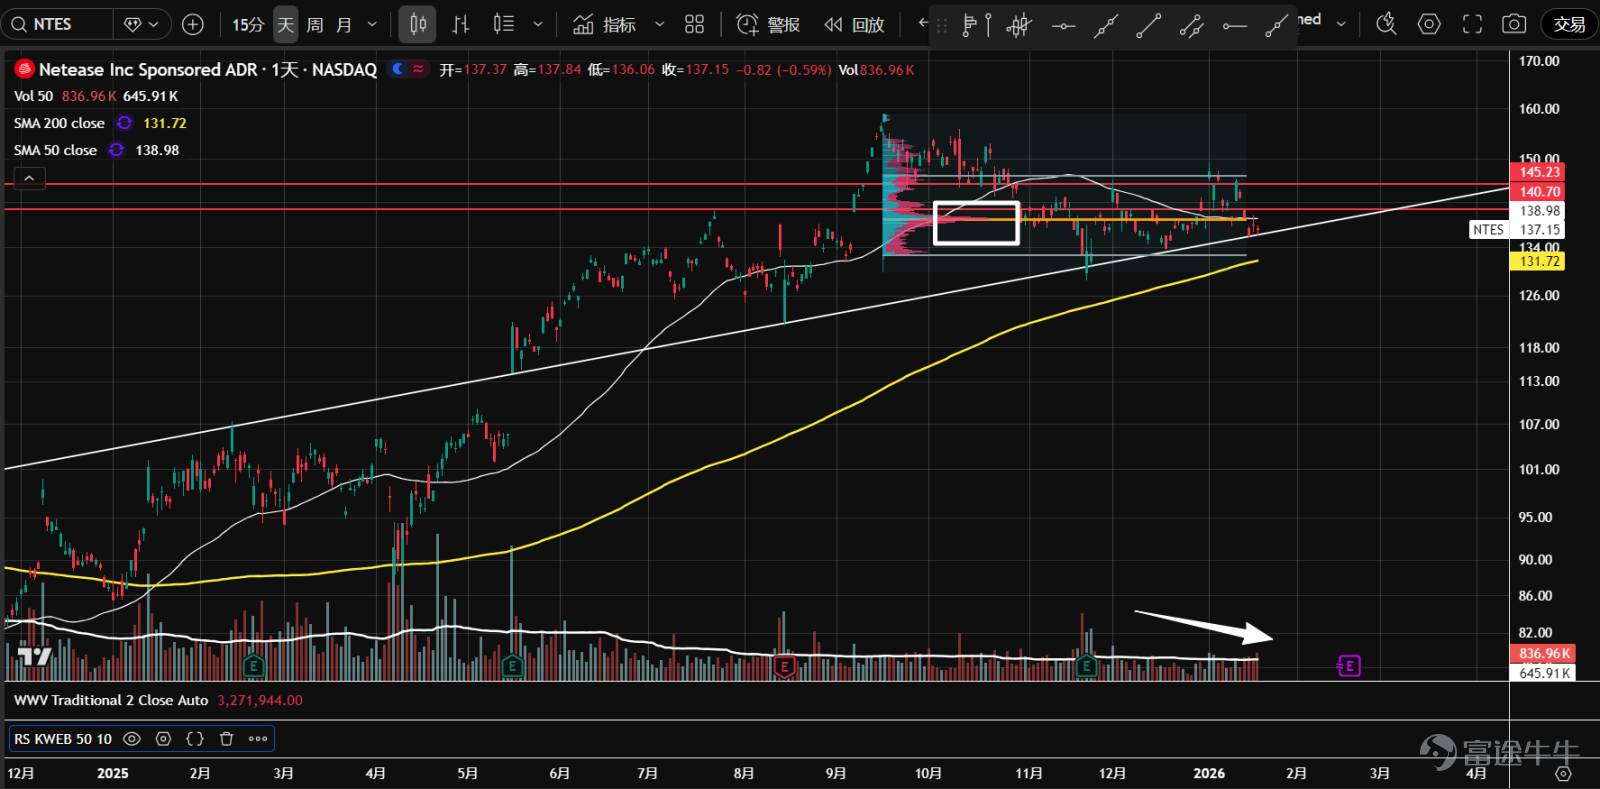
Task: Hide the RS KWEB indicator with the eye
Action: (132, 739)
